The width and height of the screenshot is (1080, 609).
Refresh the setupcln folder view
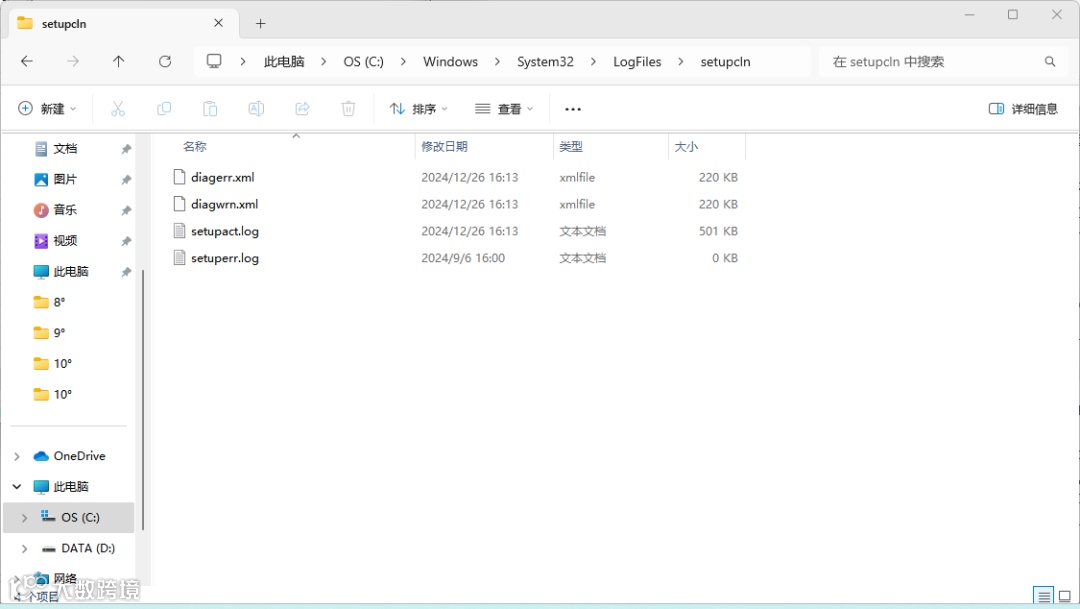point(165,61)
